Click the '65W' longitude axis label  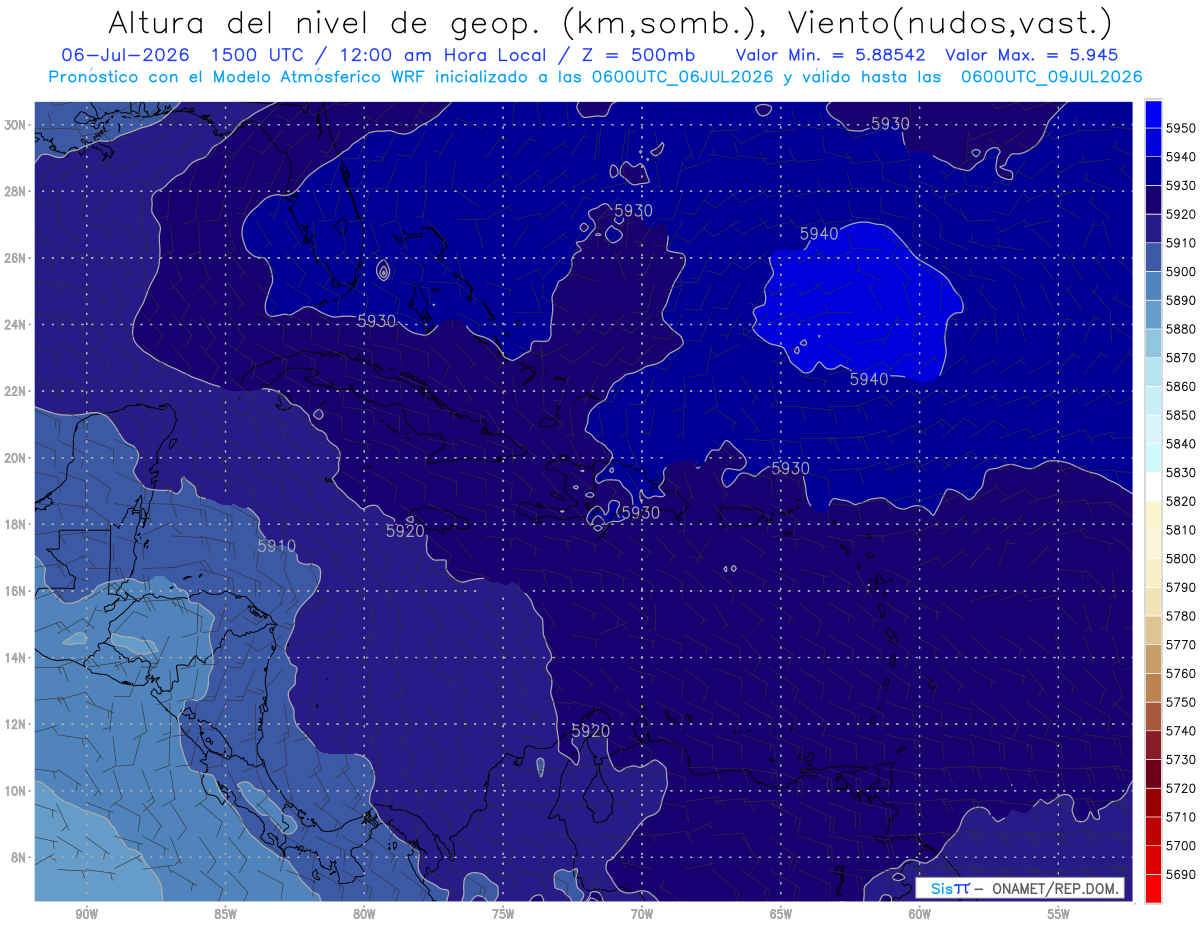point(781,914)
